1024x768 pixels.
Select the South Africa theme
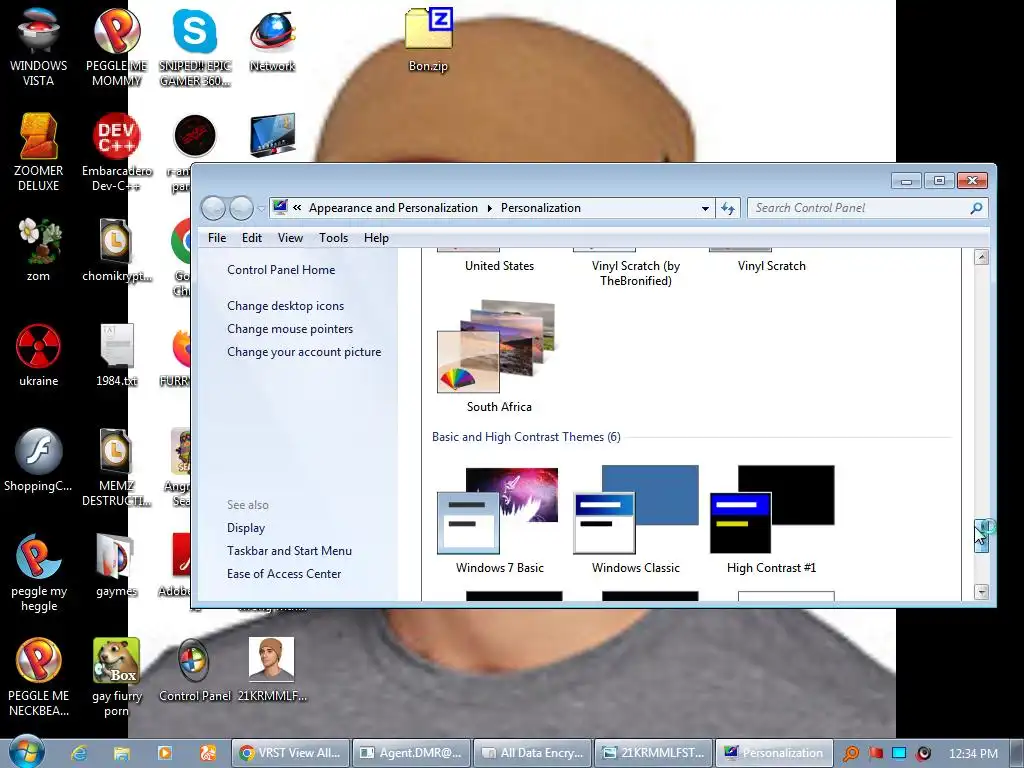point(498,356)
